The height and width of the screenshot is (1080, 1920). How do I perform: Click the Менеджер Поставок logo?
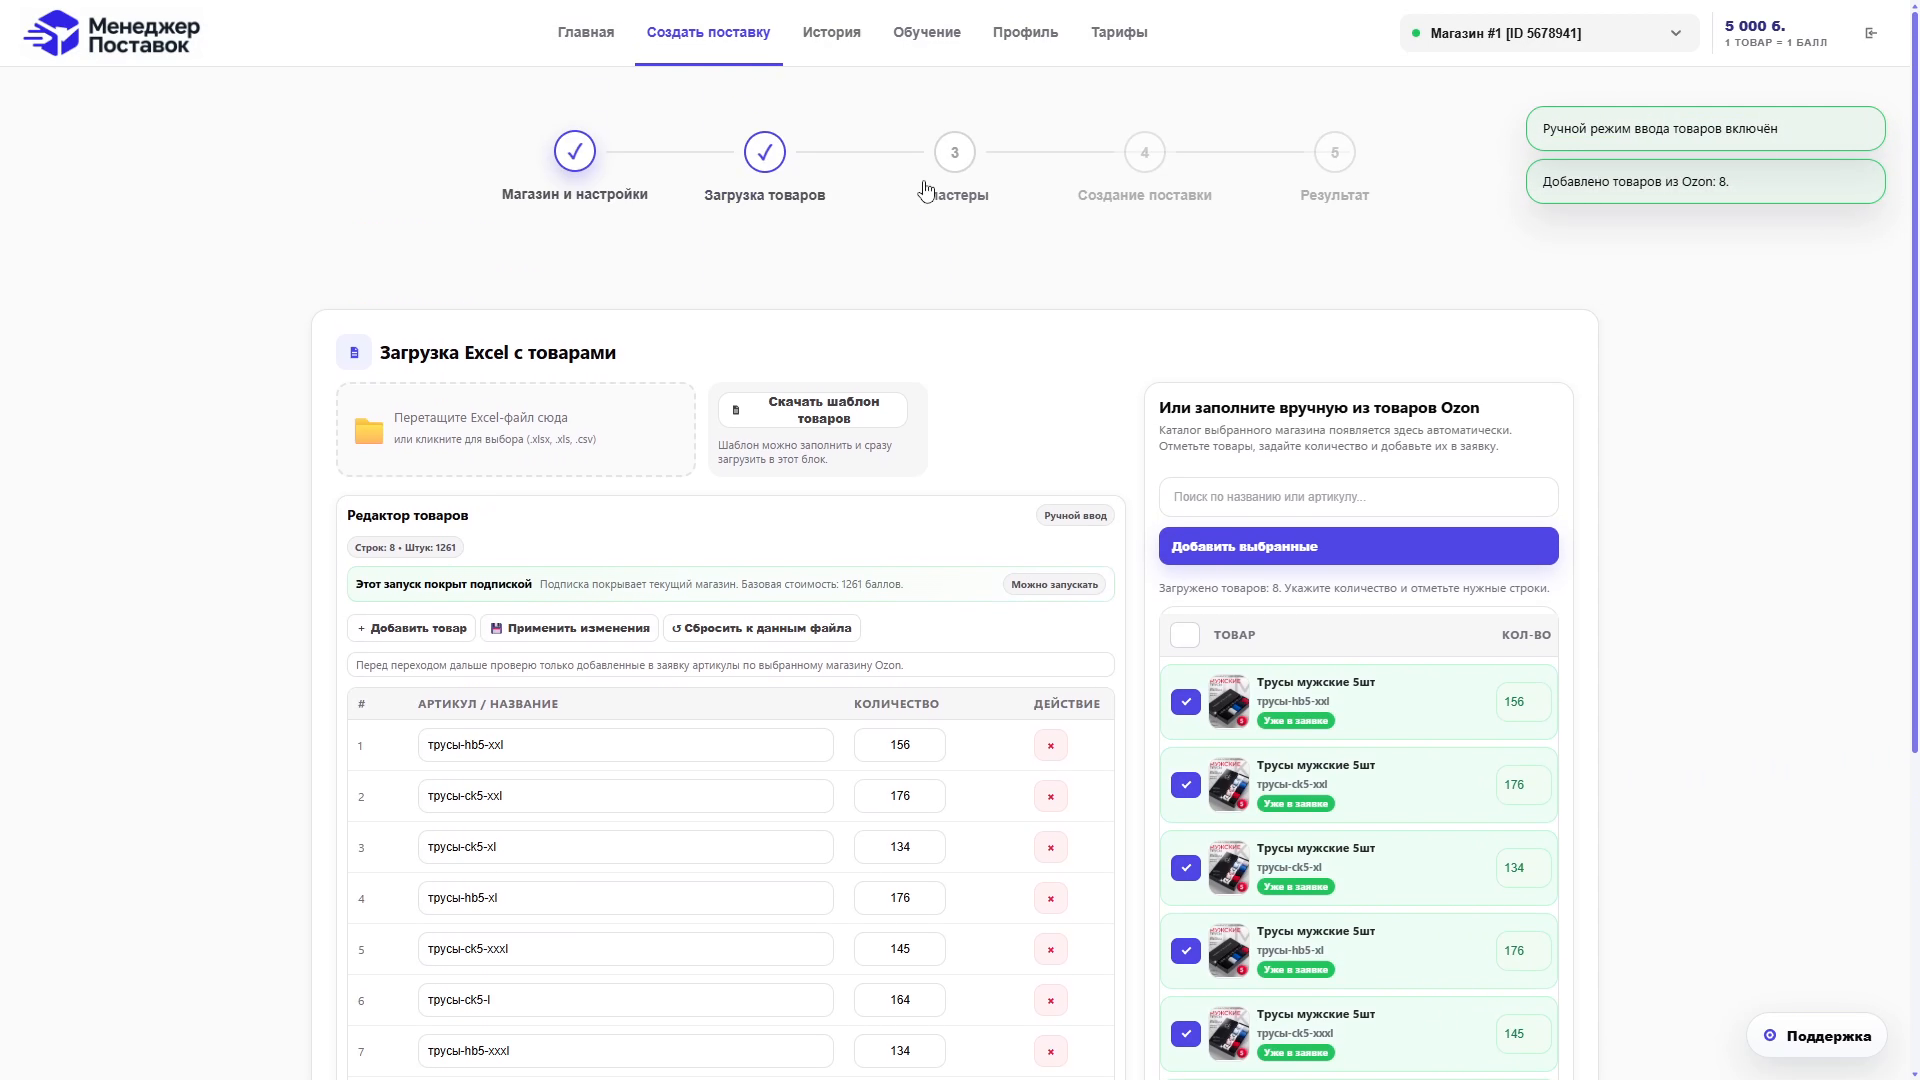(x=112, y=33)
